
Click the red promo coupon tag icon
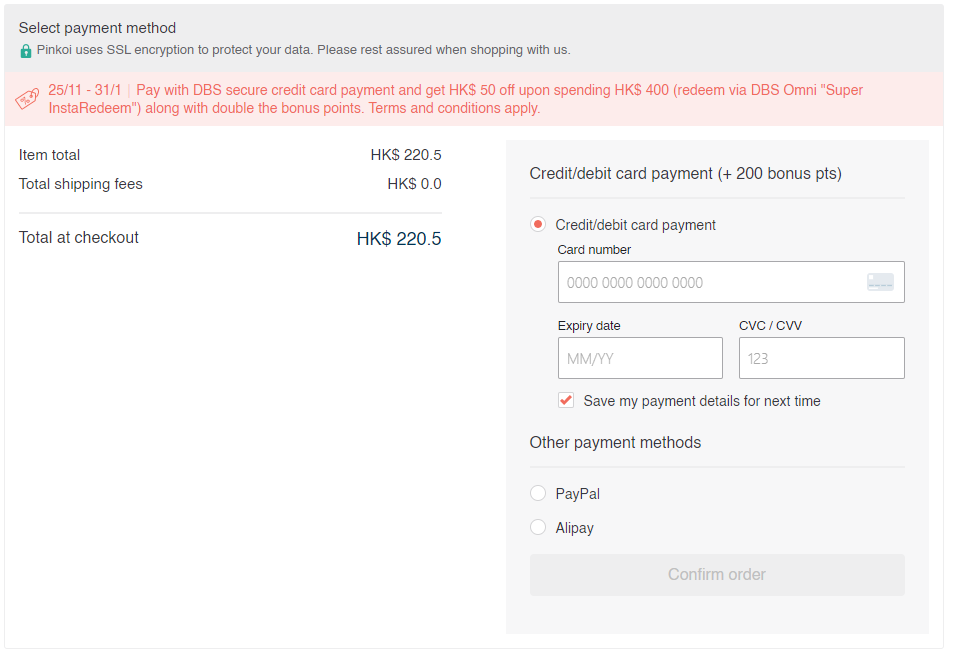pyautogui.click(x=27, y=99)
